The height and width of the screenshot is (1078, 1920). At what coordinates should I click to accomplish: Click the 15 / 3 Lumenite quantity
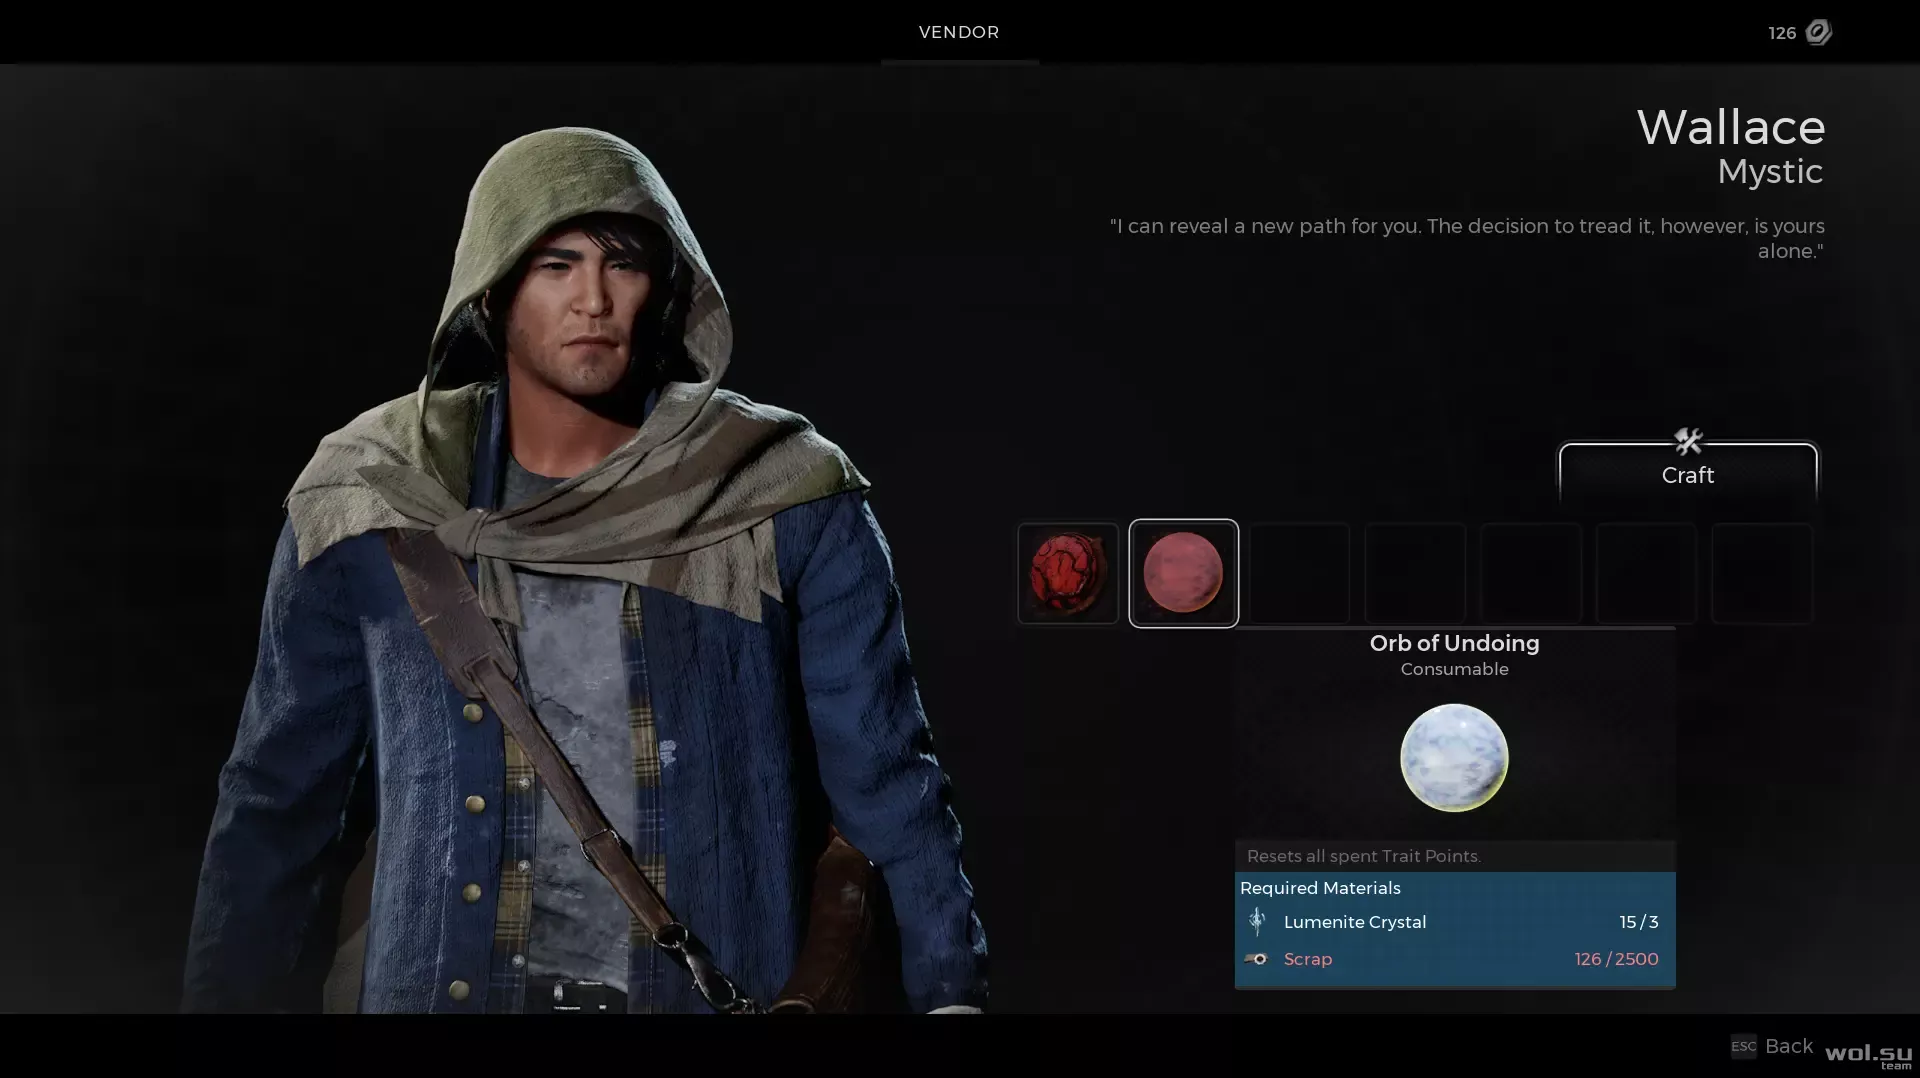pyautogui.click(x=1639, y=922)
